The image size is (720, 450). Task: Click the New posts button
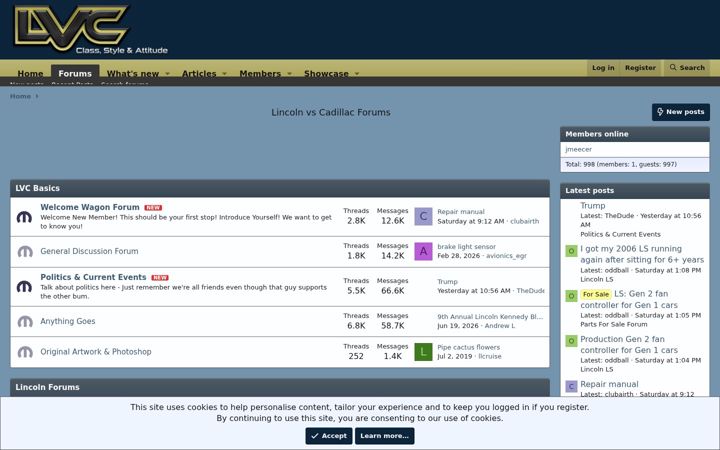pos(681,112)
